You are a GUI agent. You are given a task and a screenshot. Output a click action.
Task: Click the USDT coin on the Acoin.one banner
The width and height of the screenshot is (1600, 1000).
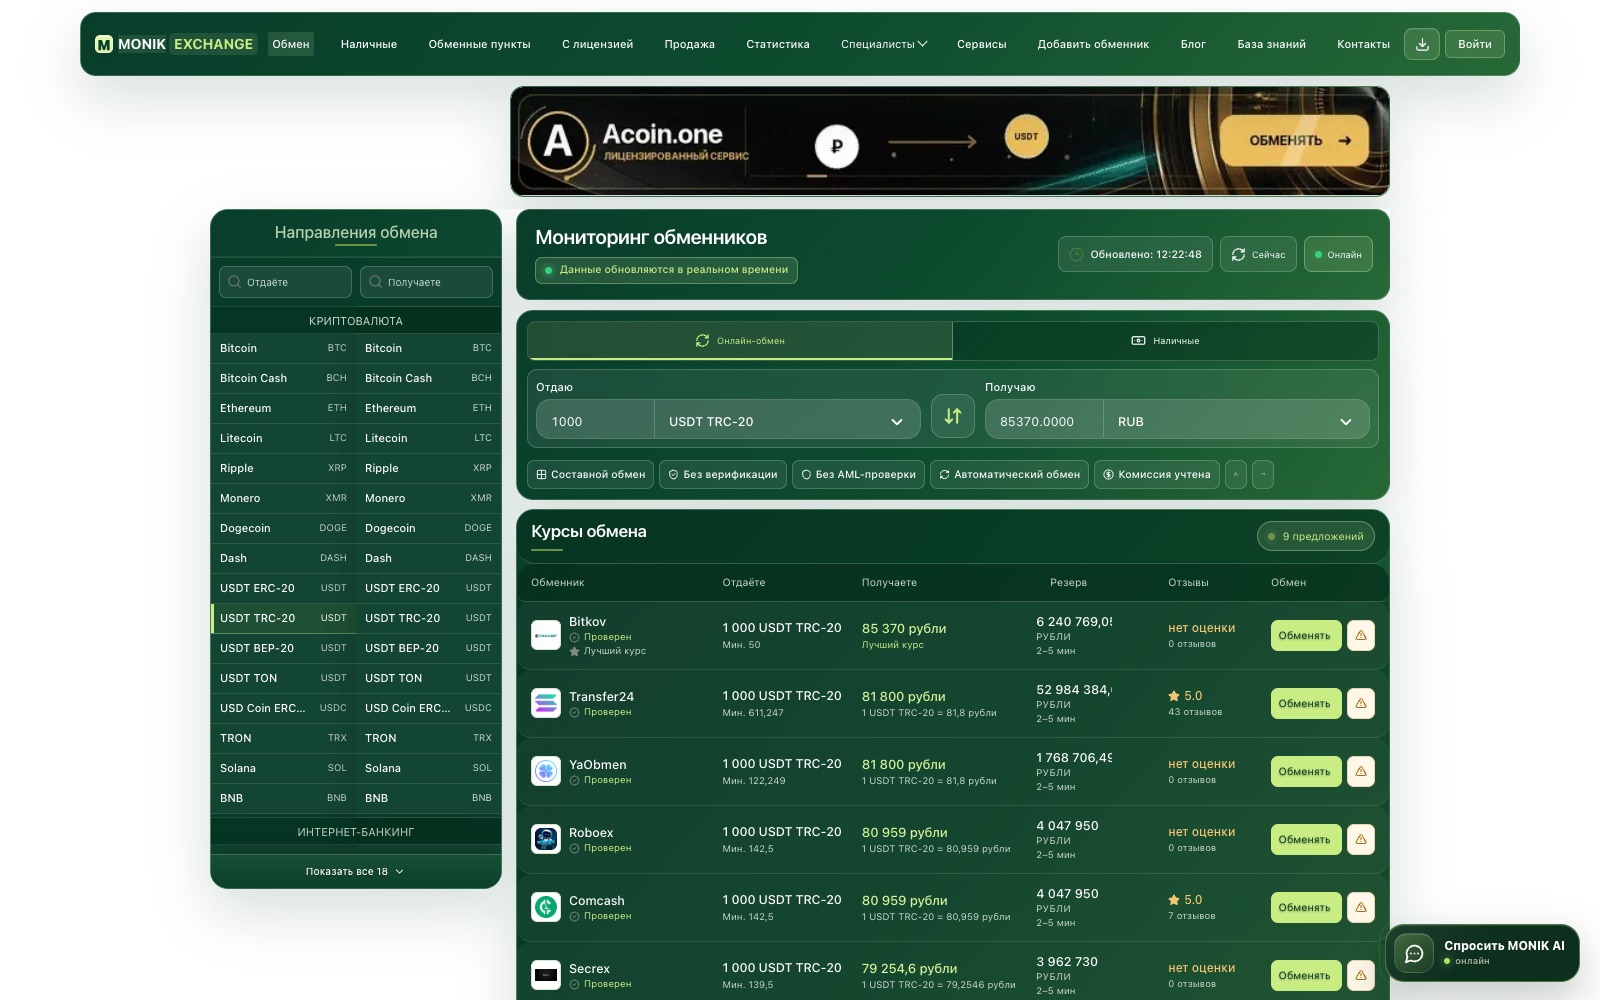[1026, 137]
